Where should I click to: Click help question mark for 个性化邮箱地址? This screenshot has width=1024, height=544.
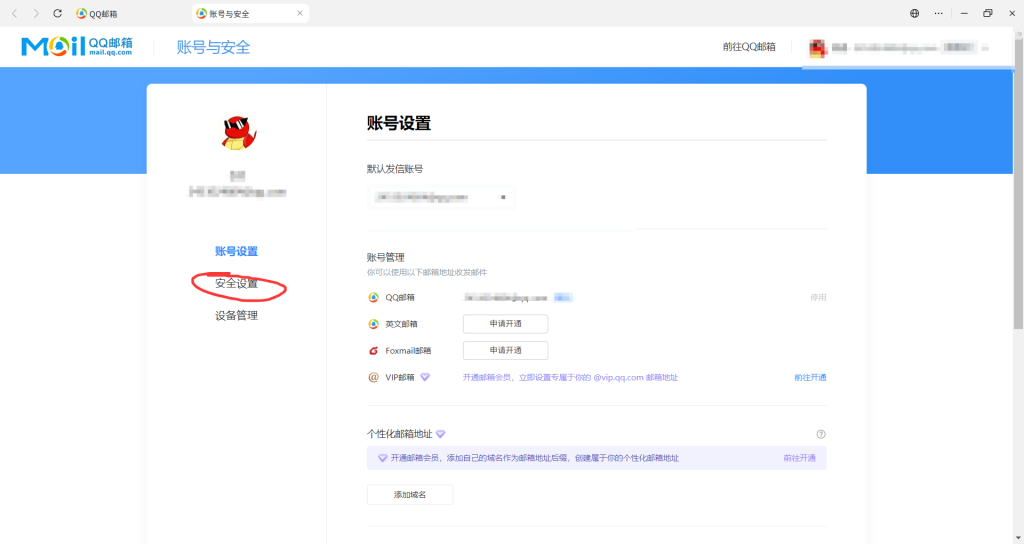pyautogui.click(x=821, y=434)
